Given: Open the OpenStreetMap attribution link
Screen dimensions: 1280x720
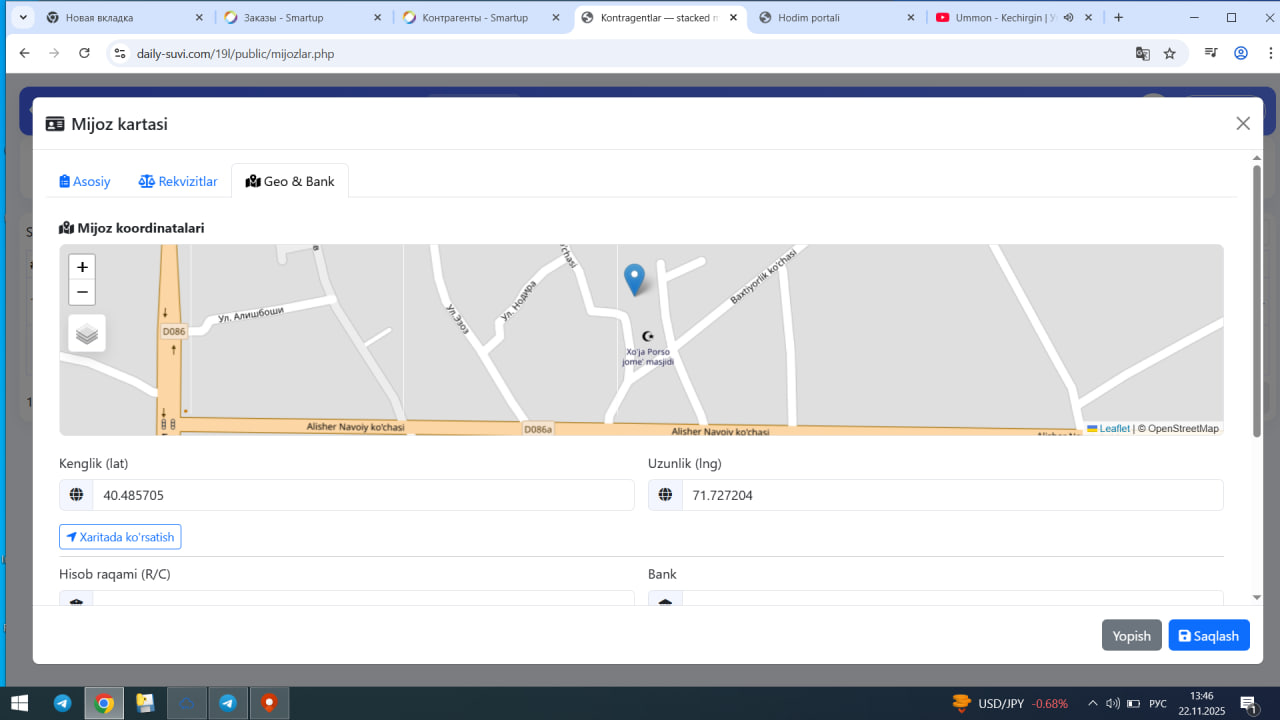Looking at the screenshot, I should coord(1183,428).
